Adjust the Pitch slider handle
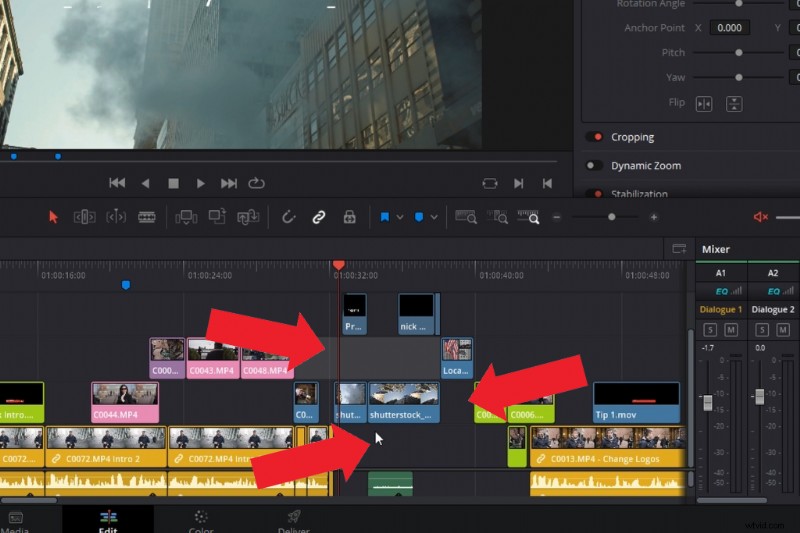 [738, 53]
